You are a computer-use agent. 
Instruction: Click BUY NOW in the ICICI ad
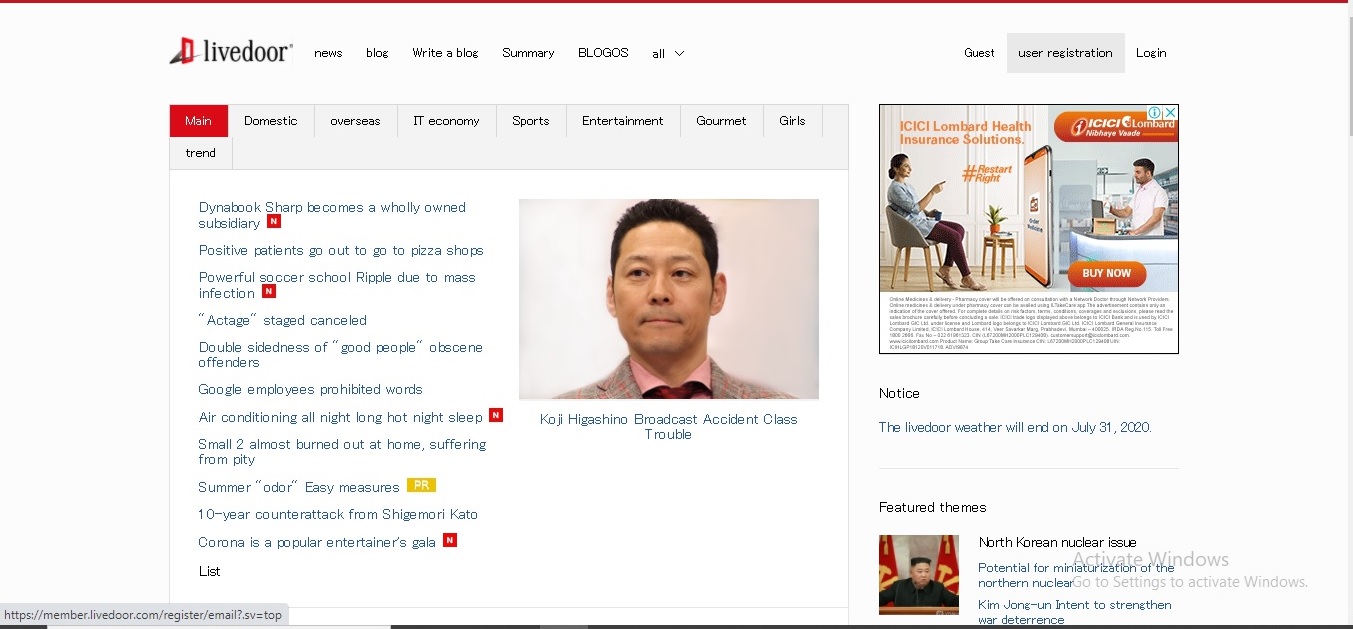point(1106,273)
